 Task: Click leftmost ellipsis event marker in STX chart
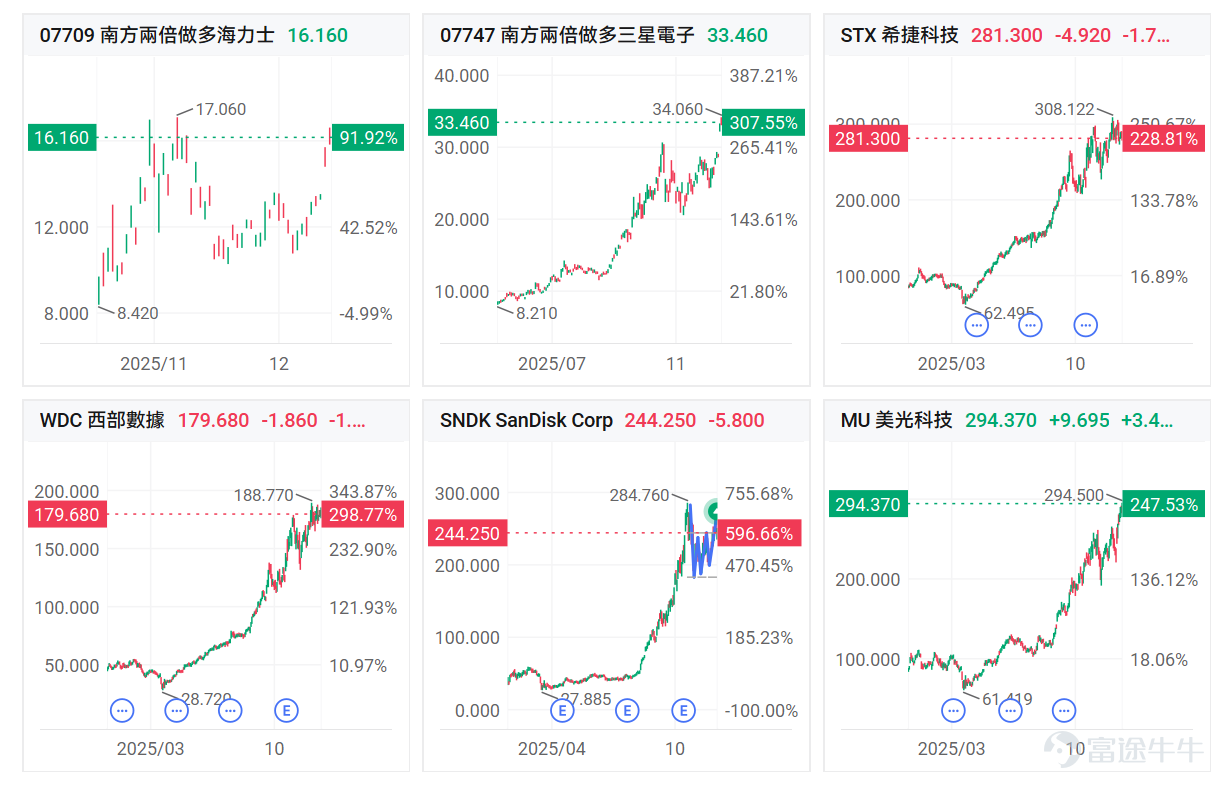pyautogui.click(x=976, y=324)
